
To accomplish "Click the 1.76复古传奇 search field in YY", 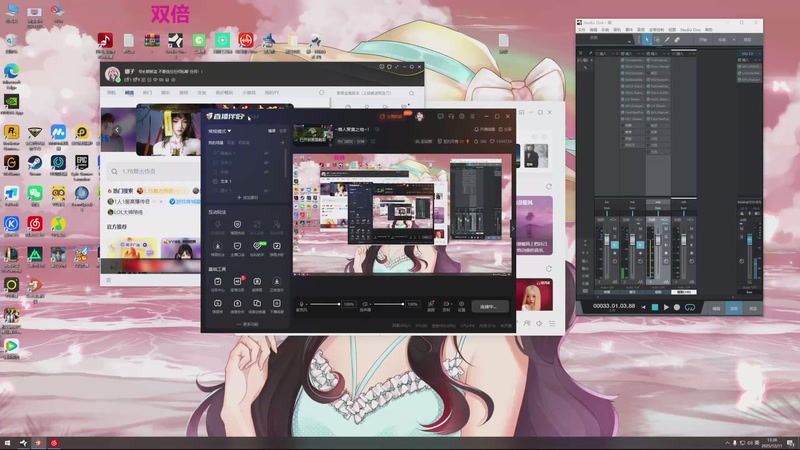I will tap(153, 171).
